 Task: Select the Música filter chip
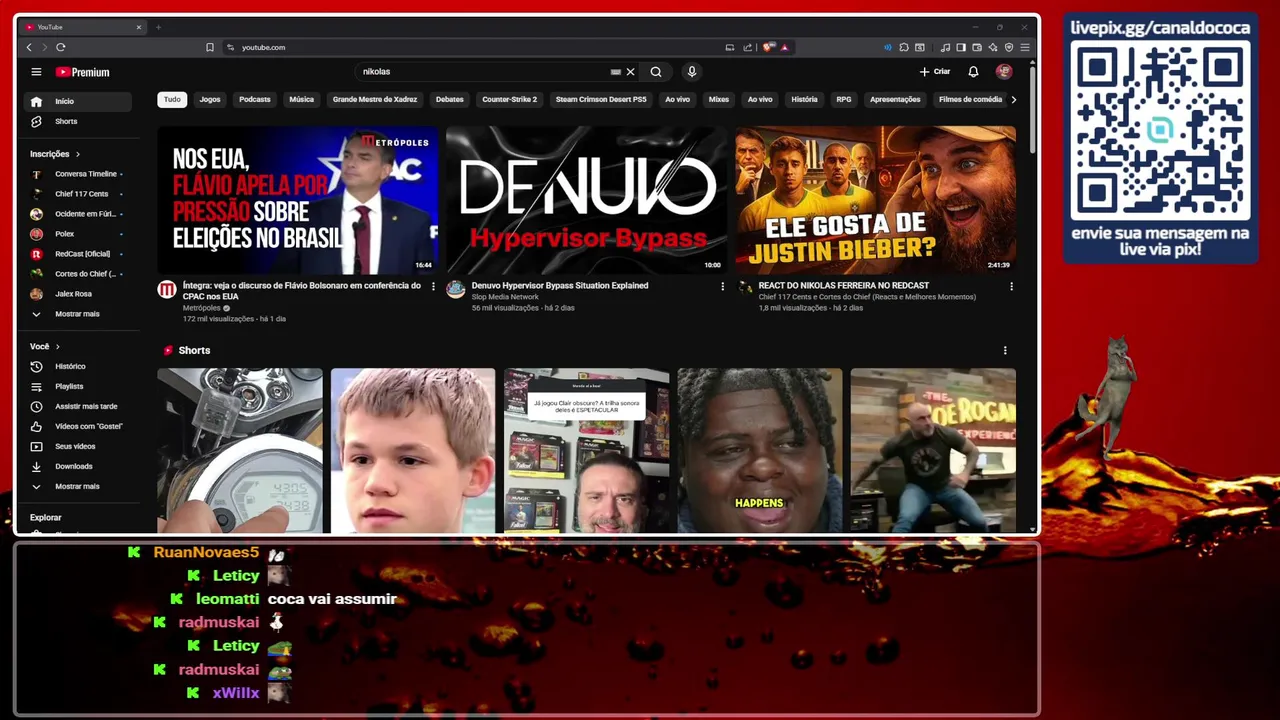(302, 99)
